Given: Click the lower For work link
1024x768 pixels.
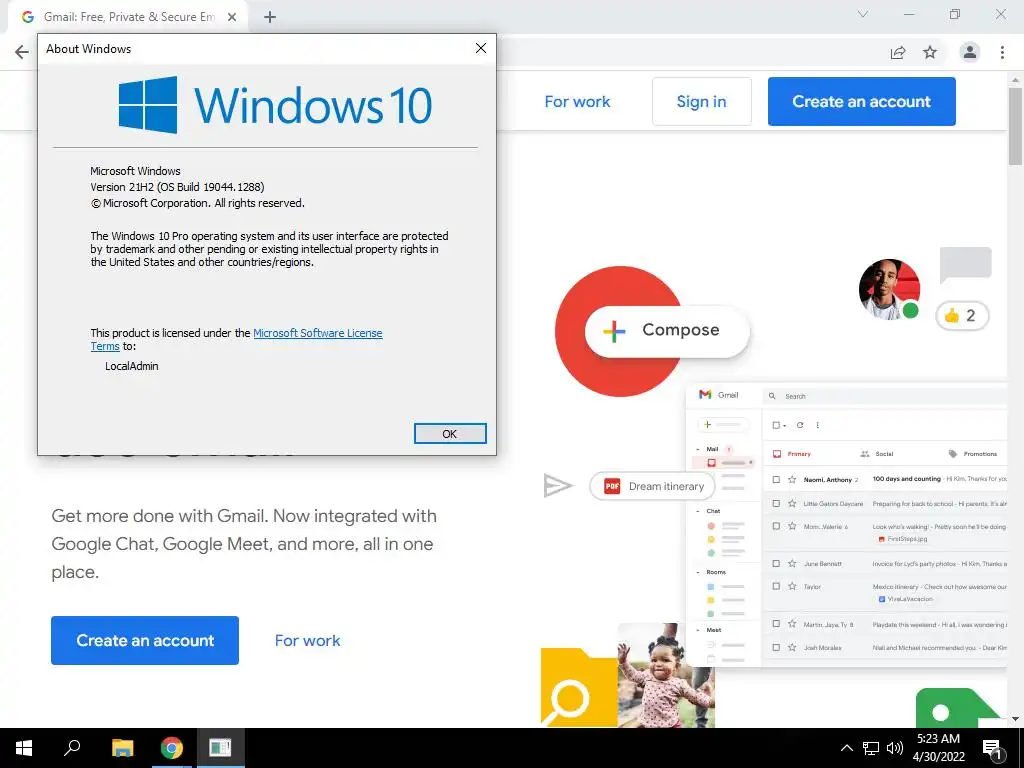Looking at the screenshot, I should click(x=308, y=641).
